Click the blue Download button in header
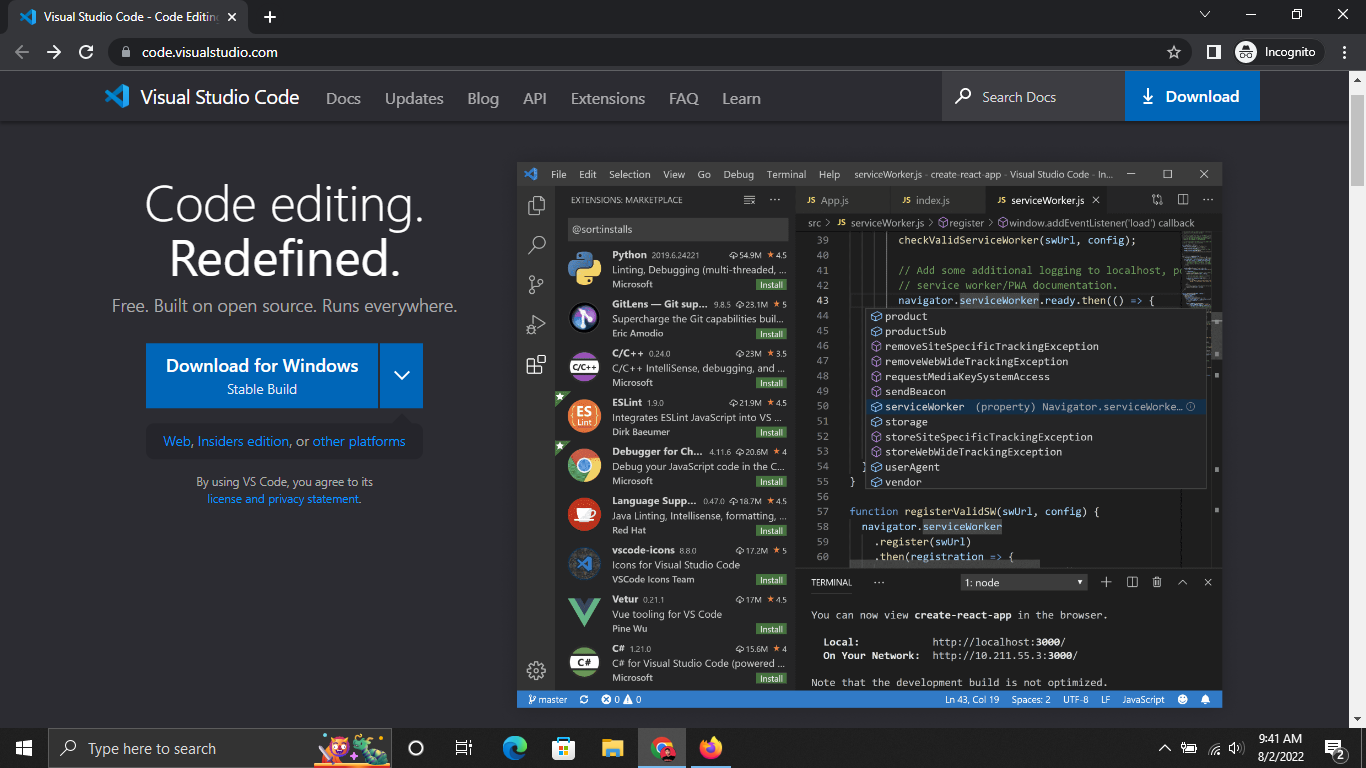 coord(1192,97)
